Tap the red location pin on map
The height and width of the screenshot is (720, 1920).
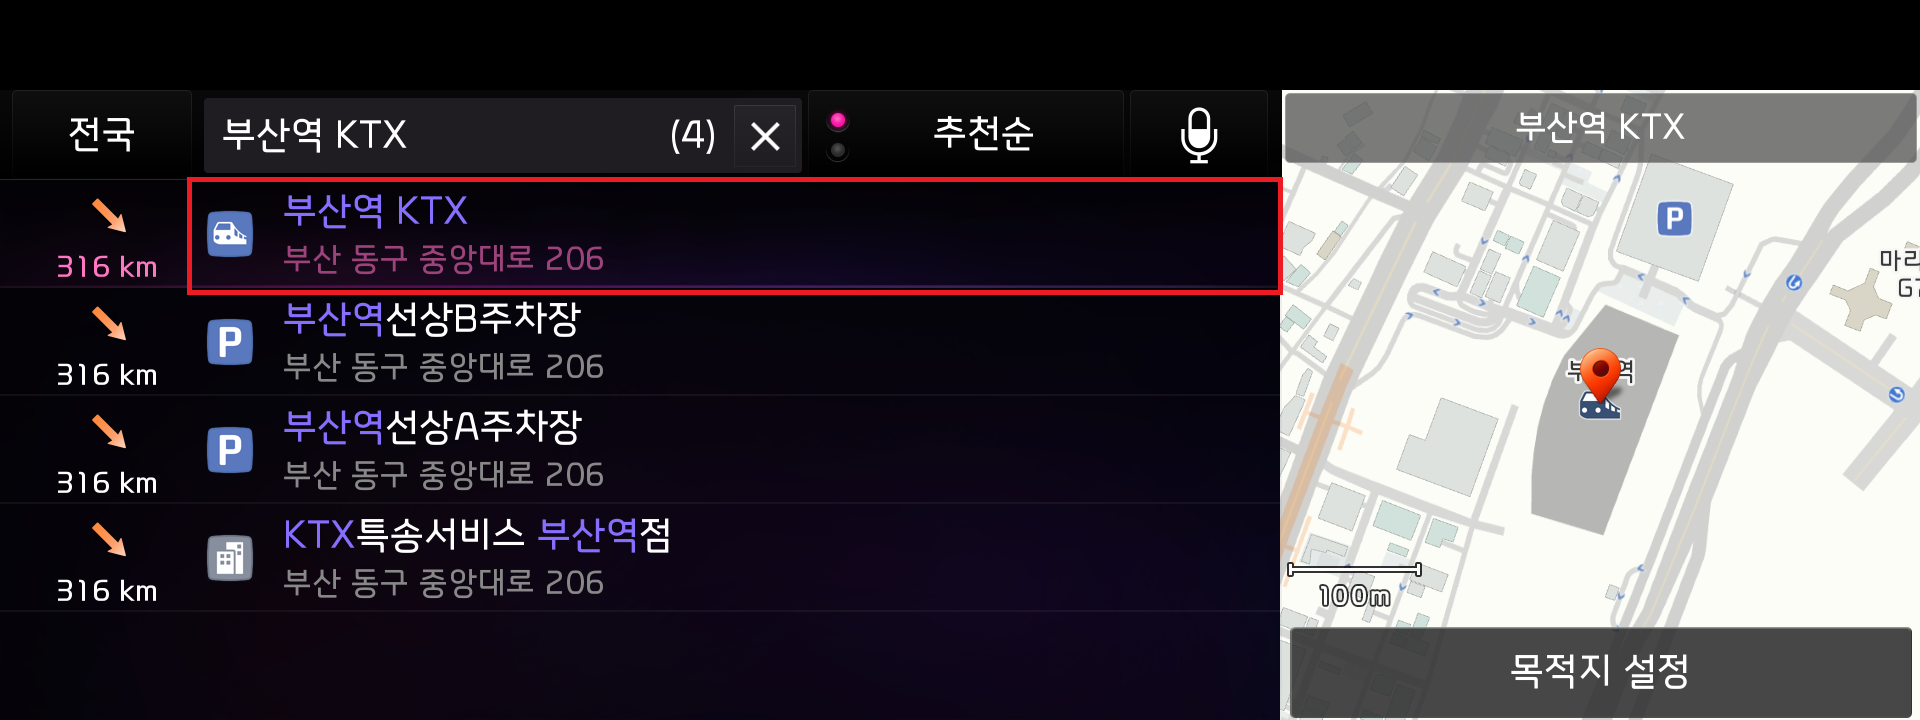1600,374
